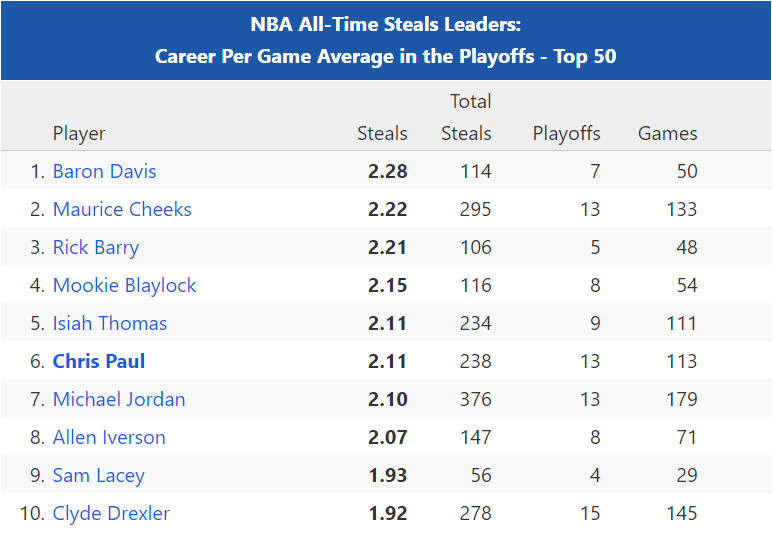Image resolution: width=772 pixels, height=537 pixels.
Task: Open Mookie Blaylock's player page
Action: pyautogui.click(x=124, y=285)
